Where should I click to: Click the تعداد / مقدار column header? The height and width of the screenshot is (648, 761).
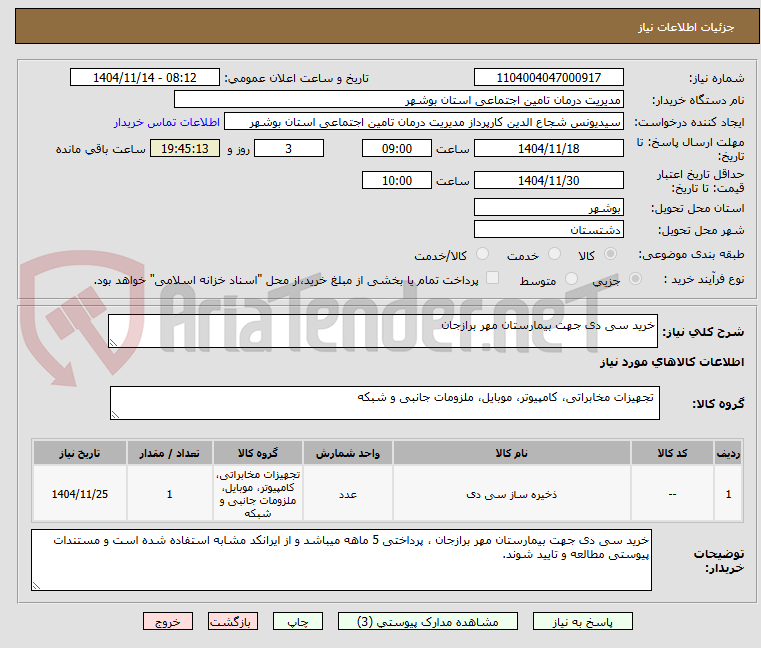click(x=169, y=453)
